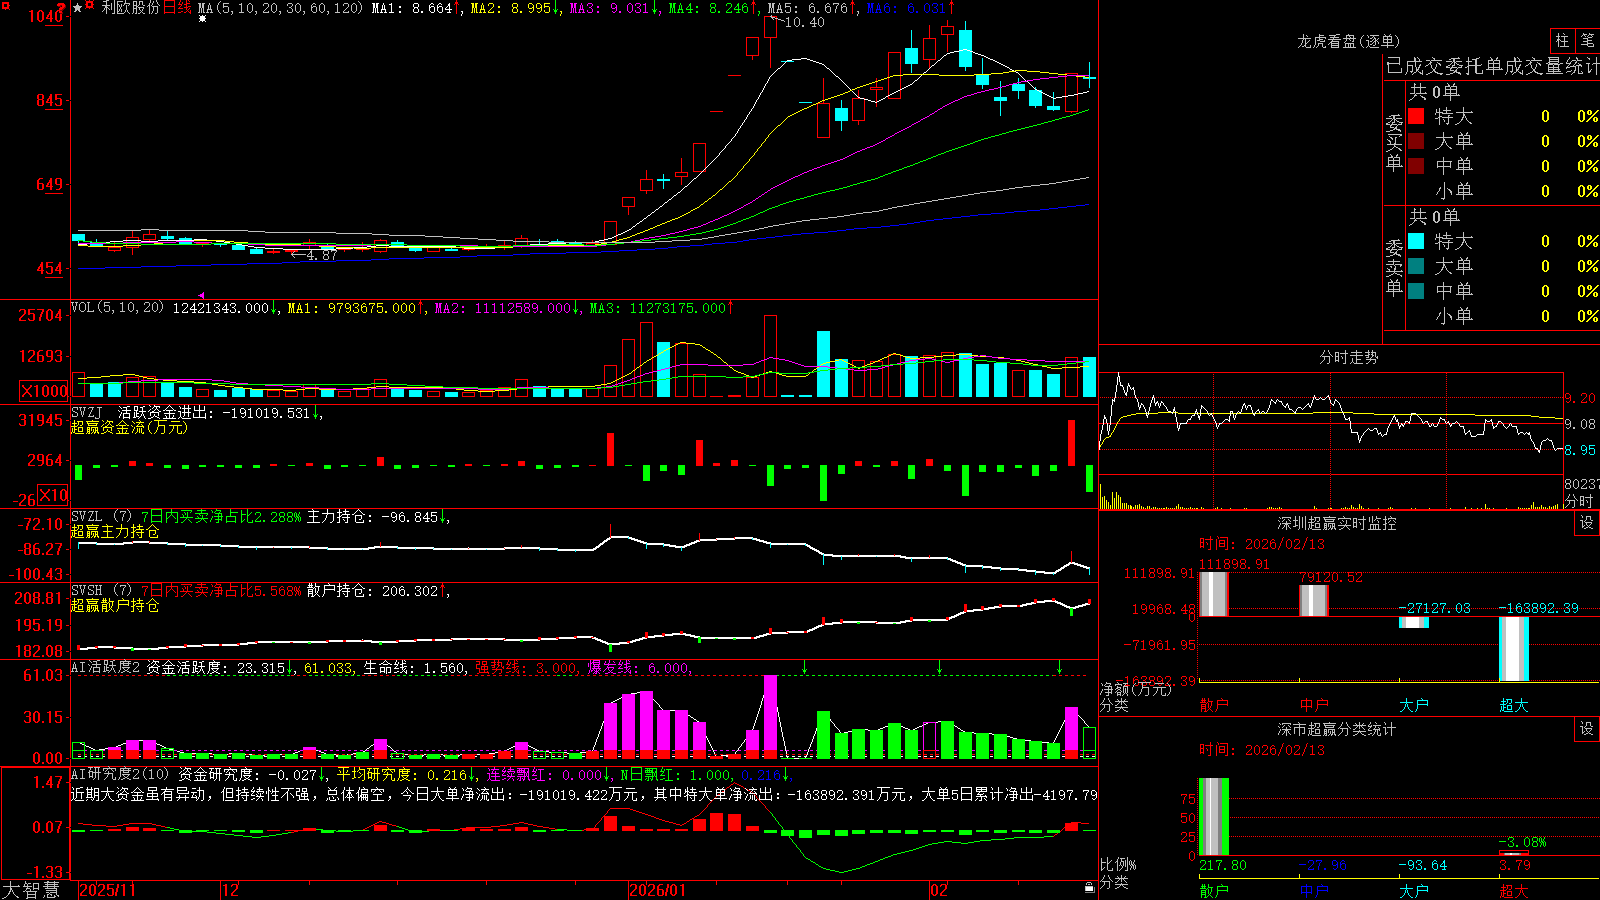Open 设 settings for 深市超赢分类统计
Viewport: 1600px width, 900px height.
[1587, 729]
